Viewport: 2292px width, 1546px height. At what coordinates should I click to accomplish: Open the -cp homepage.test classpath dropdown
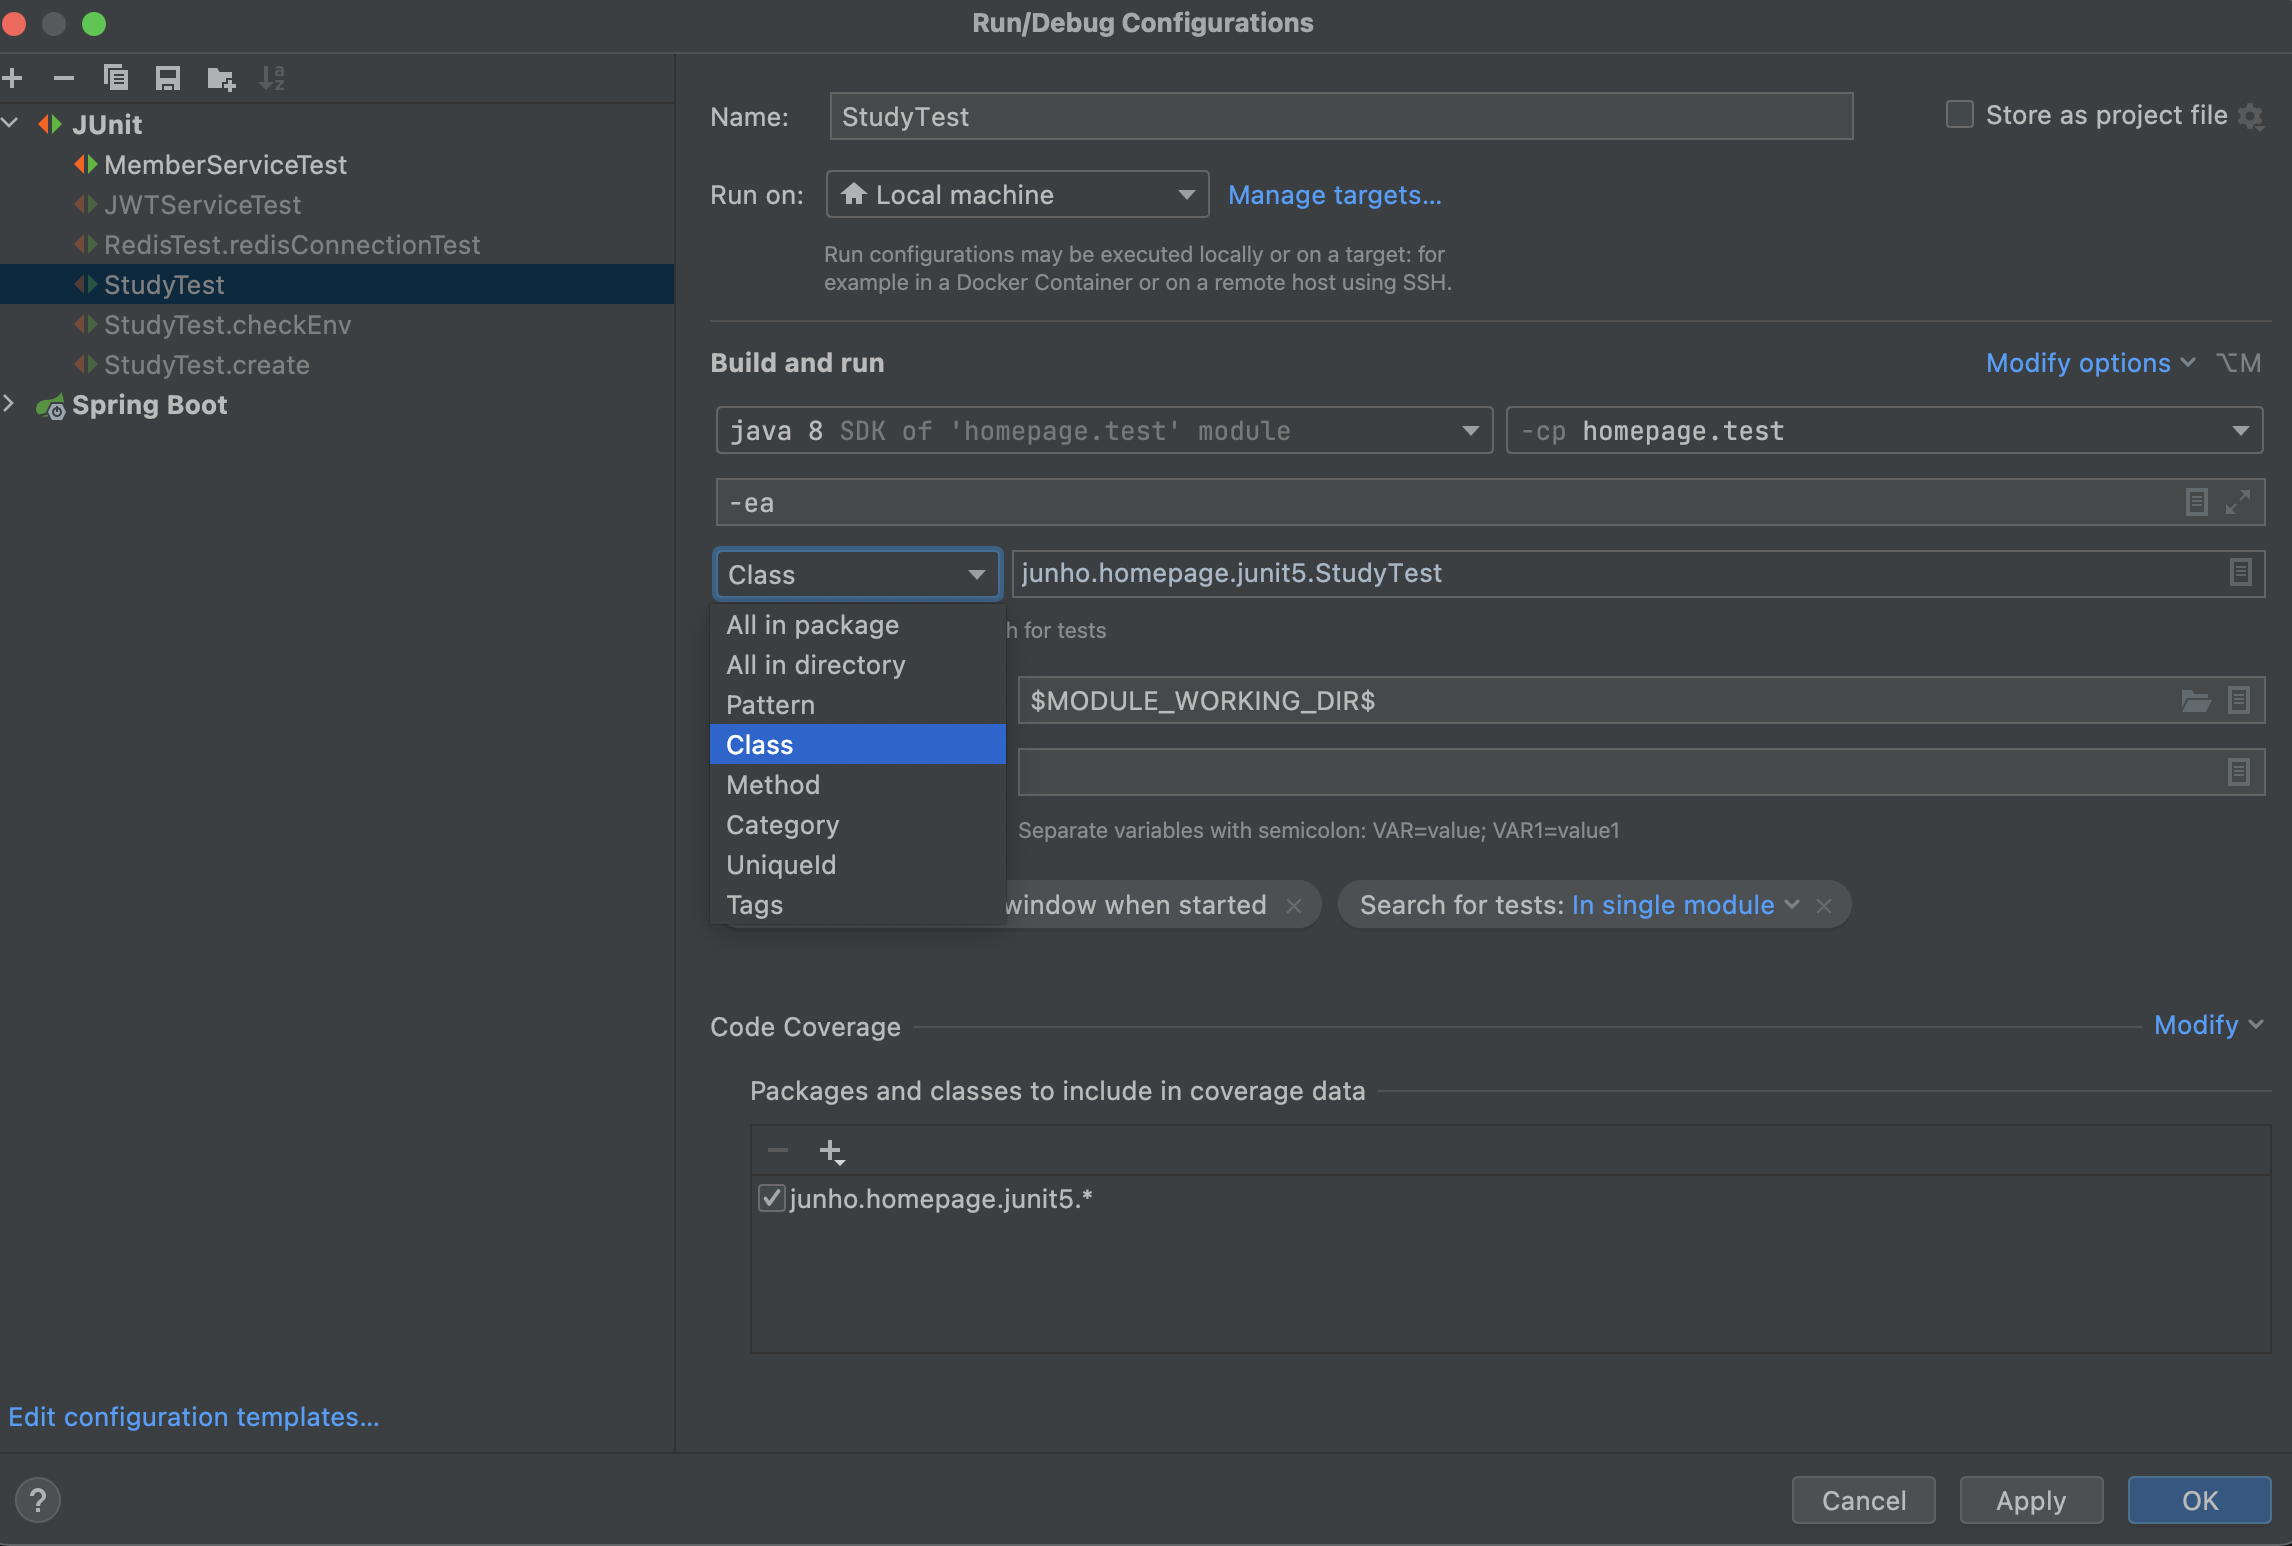click(1884, 431)
